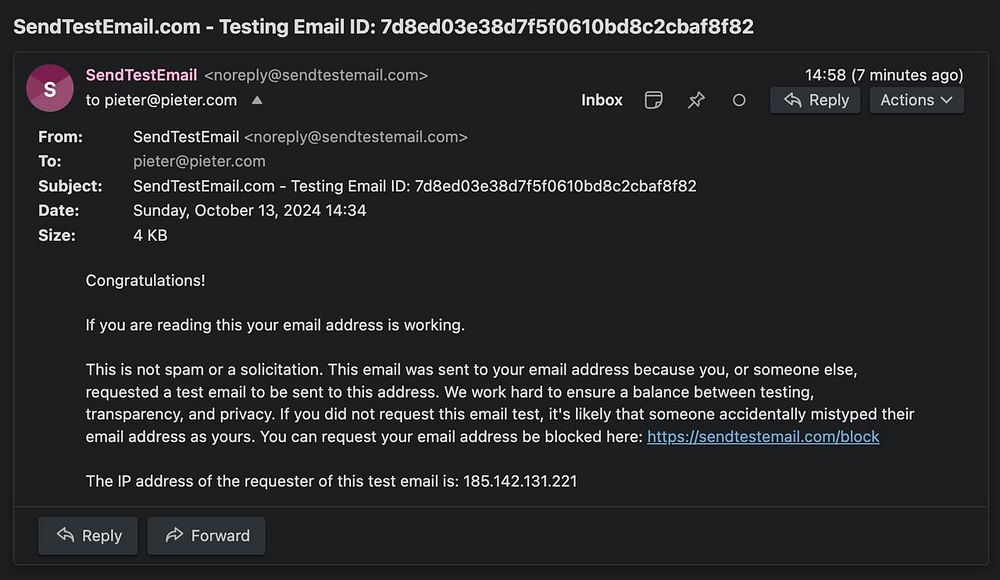The width and height of the screenshot is (1000, 580).
Task: Collapse header details with the triangle arrow
Action: click(x=257, y=100)
